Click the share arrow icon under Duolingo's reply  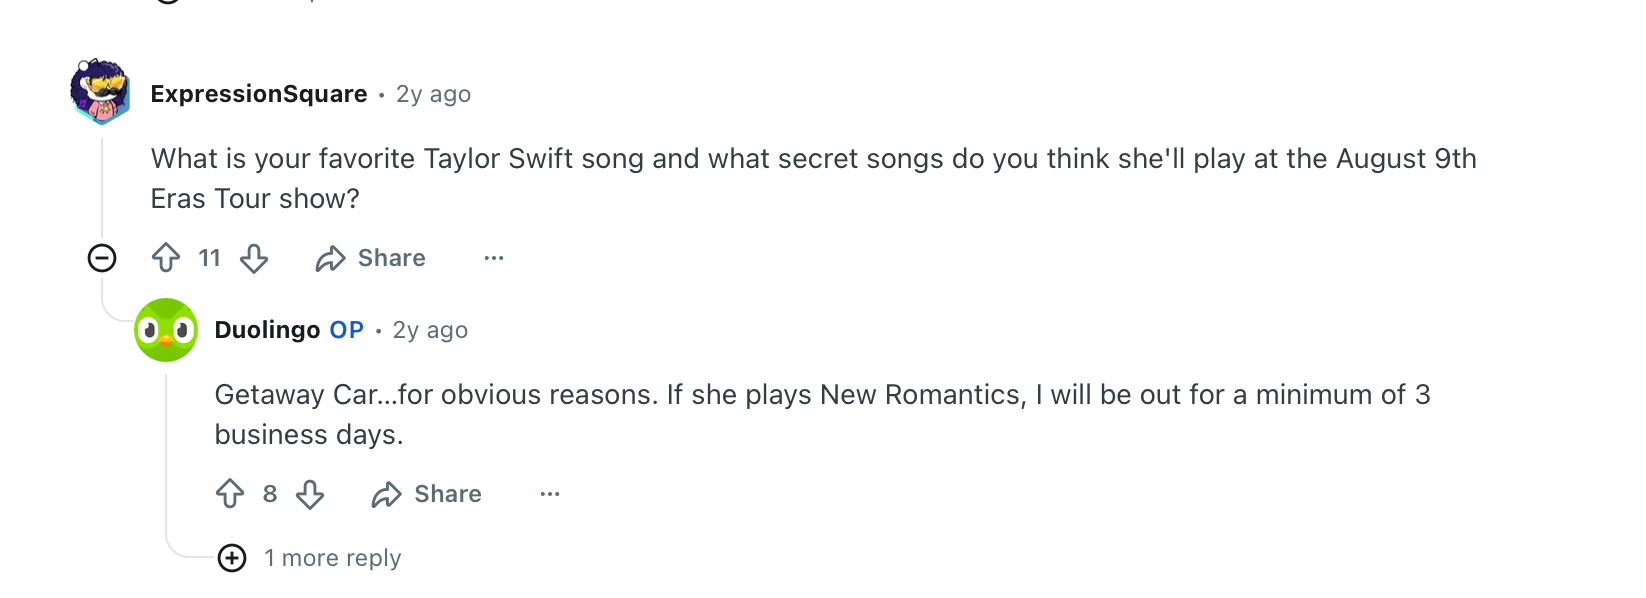[x=386, y=494]
